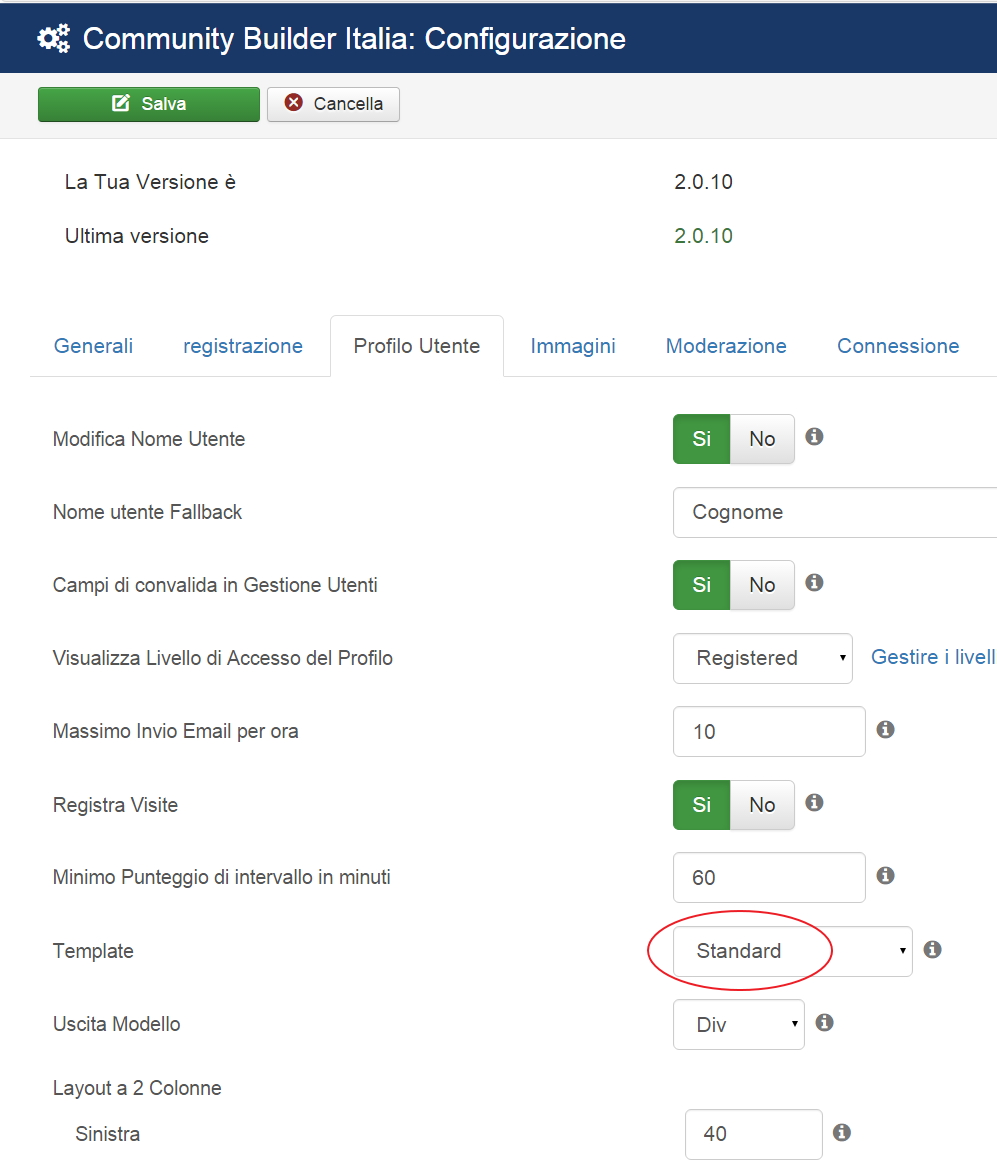Set Campi di convalida to Si
The height and width of the screenshot is (1175, 997).
coord(702,585)
